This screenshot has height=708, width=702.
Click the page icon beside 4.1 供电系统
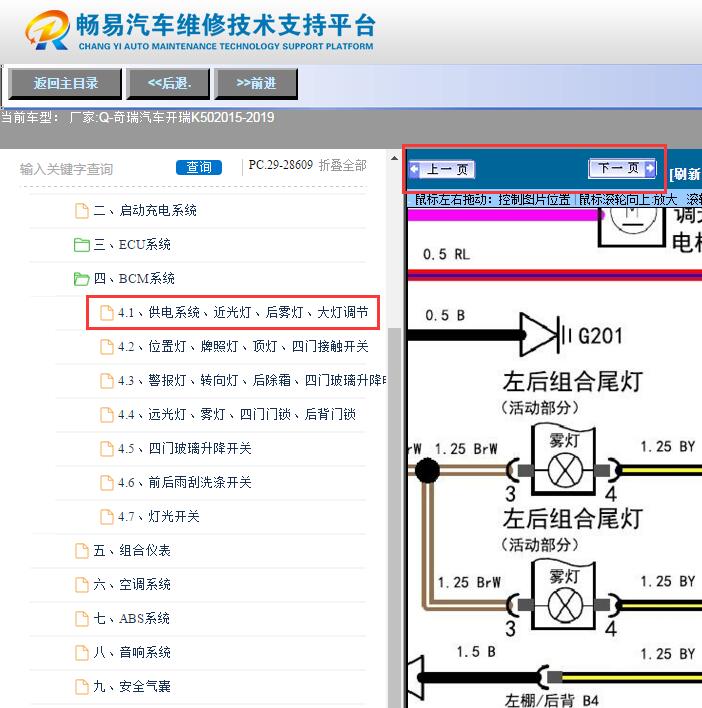coord(107,312)
